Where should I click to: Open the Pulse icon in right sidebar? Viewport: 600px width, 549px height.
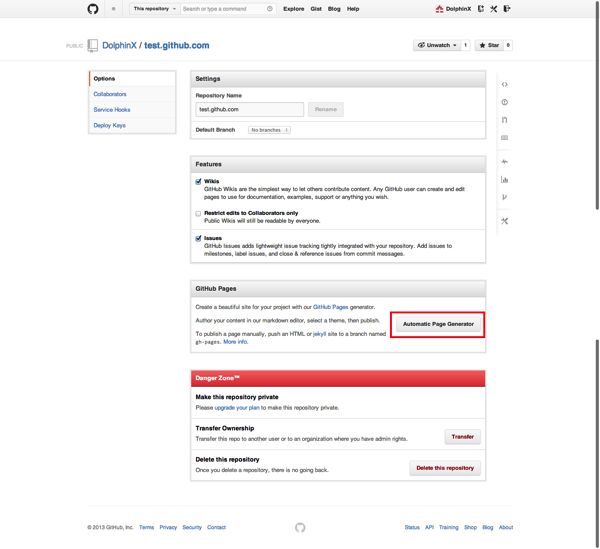pos(504,161)
